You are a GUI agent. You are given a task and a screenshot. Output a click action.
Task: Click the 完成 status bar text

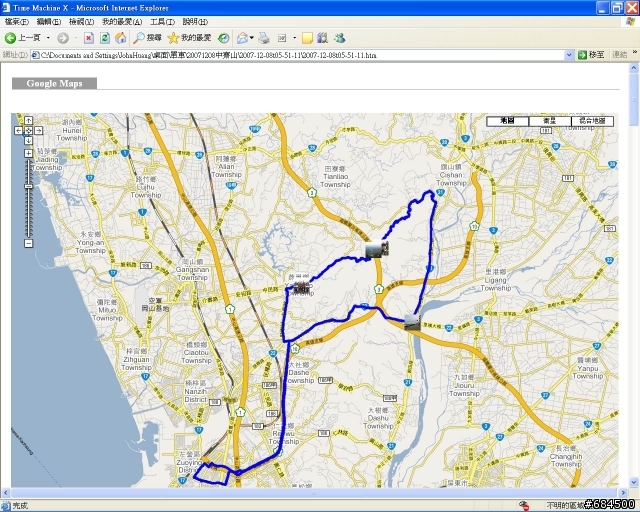click(20, 505)
